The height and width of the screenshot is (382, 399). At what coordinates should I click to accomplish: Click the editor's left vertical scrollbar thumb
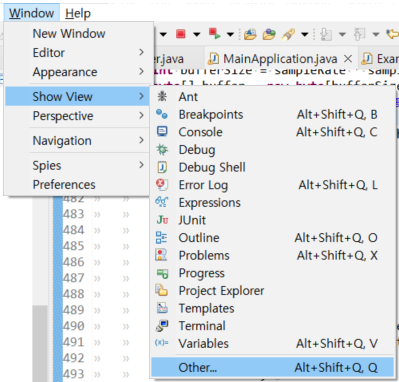(40, 343)
